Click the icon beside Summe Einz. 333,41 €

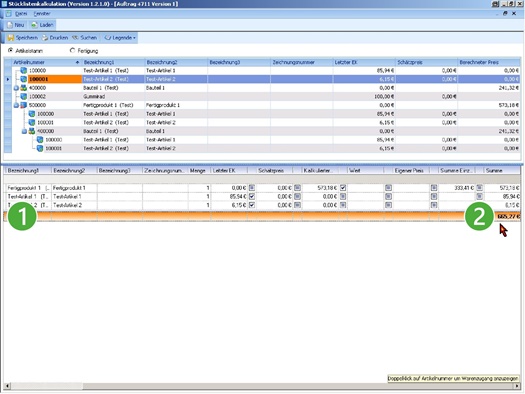(479, 188)
